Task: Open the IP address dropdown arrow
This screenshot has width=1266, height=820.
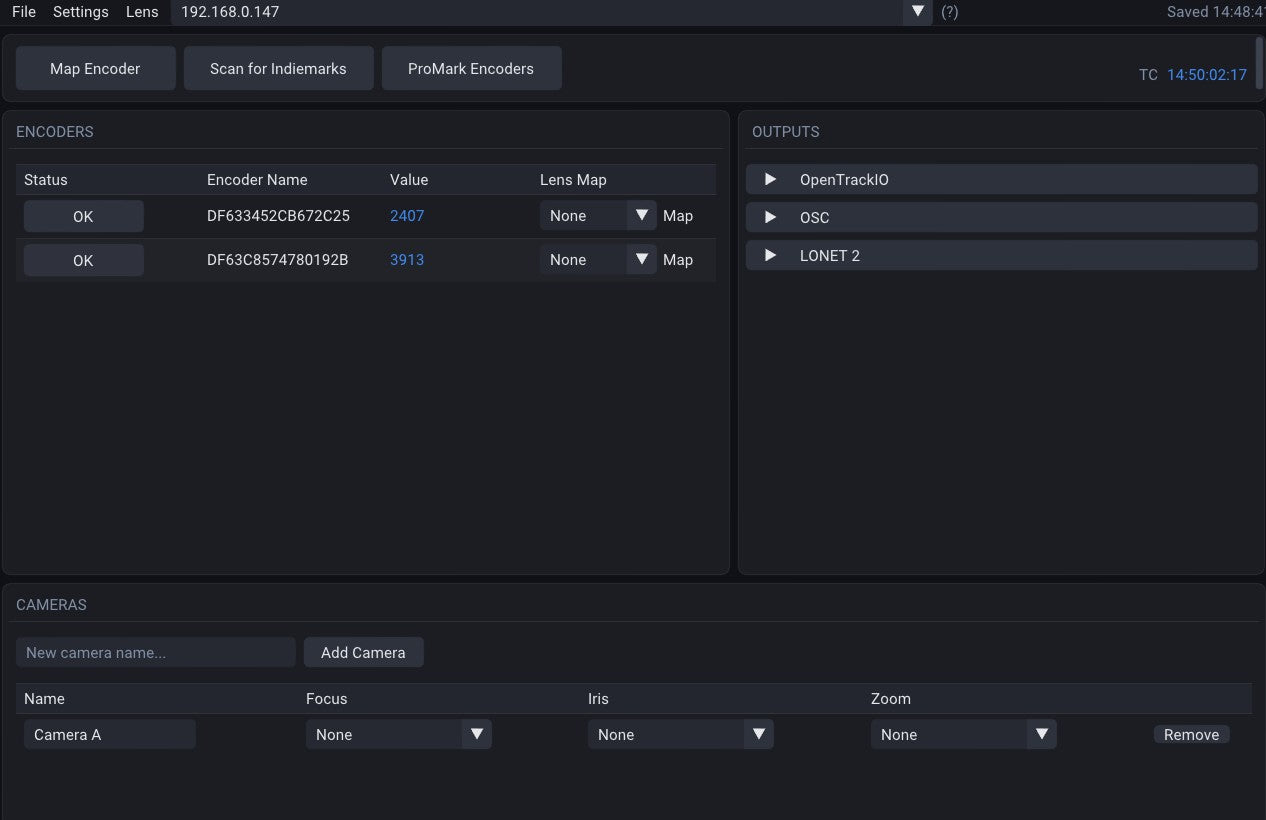Action: point(918,12)
